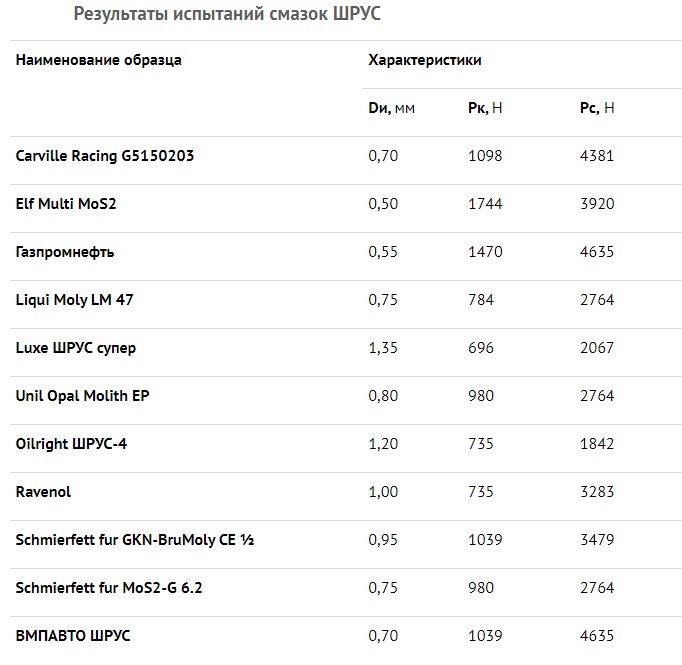Click the 1744 value in Elf row
This screenshot has width=682, height=665.
(x=485, y=204)
